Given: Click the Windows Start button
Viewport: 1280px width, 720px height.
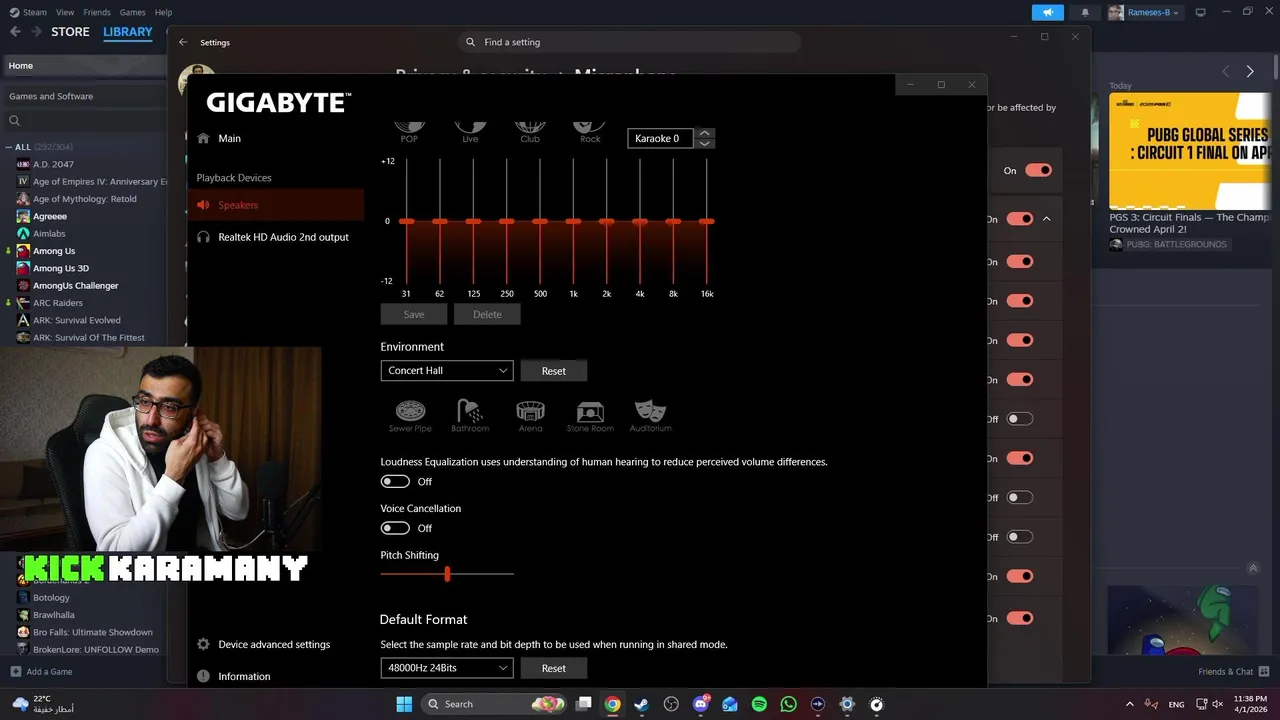Looking at the screenshot, I should [404, 704].
